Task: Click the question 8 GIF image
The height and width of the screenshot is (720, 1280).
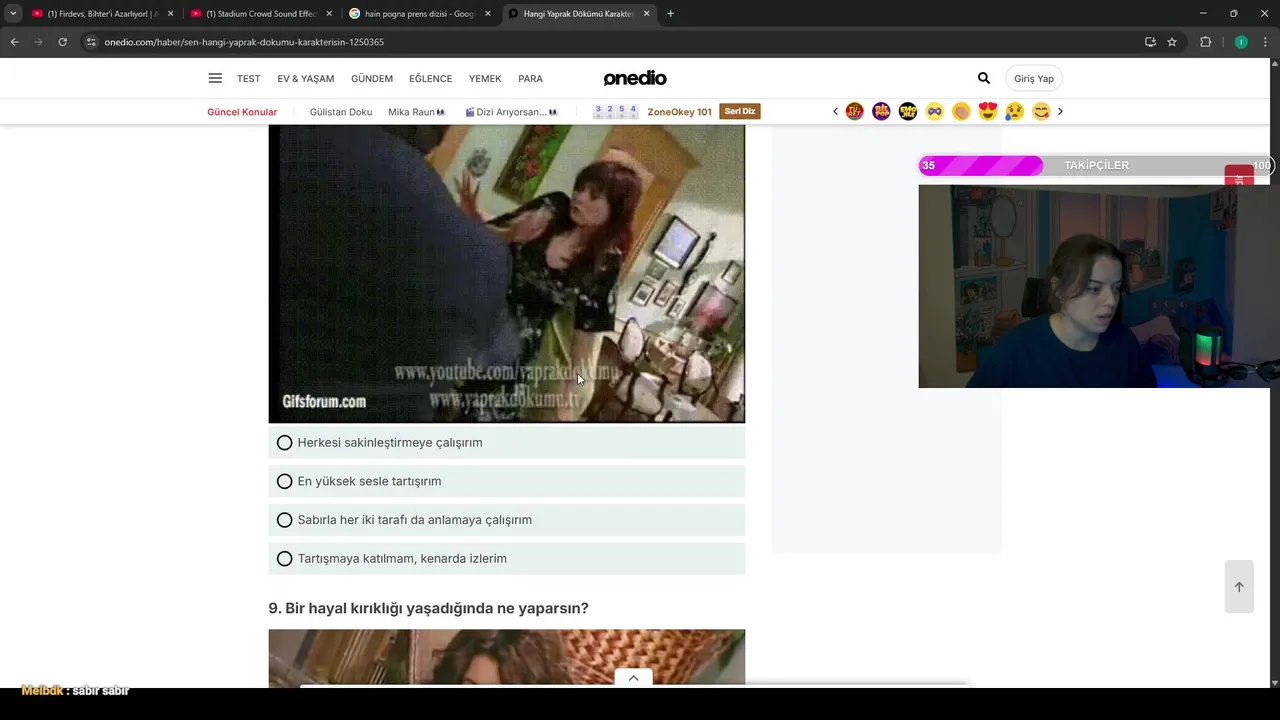Action: coord(506,273)
